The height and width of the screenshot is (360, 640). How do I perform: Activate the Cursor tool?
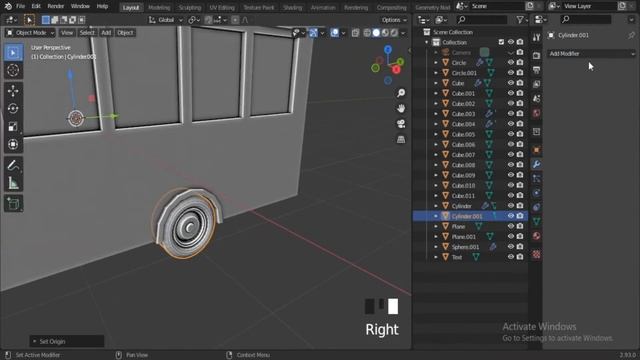point(13,70)
